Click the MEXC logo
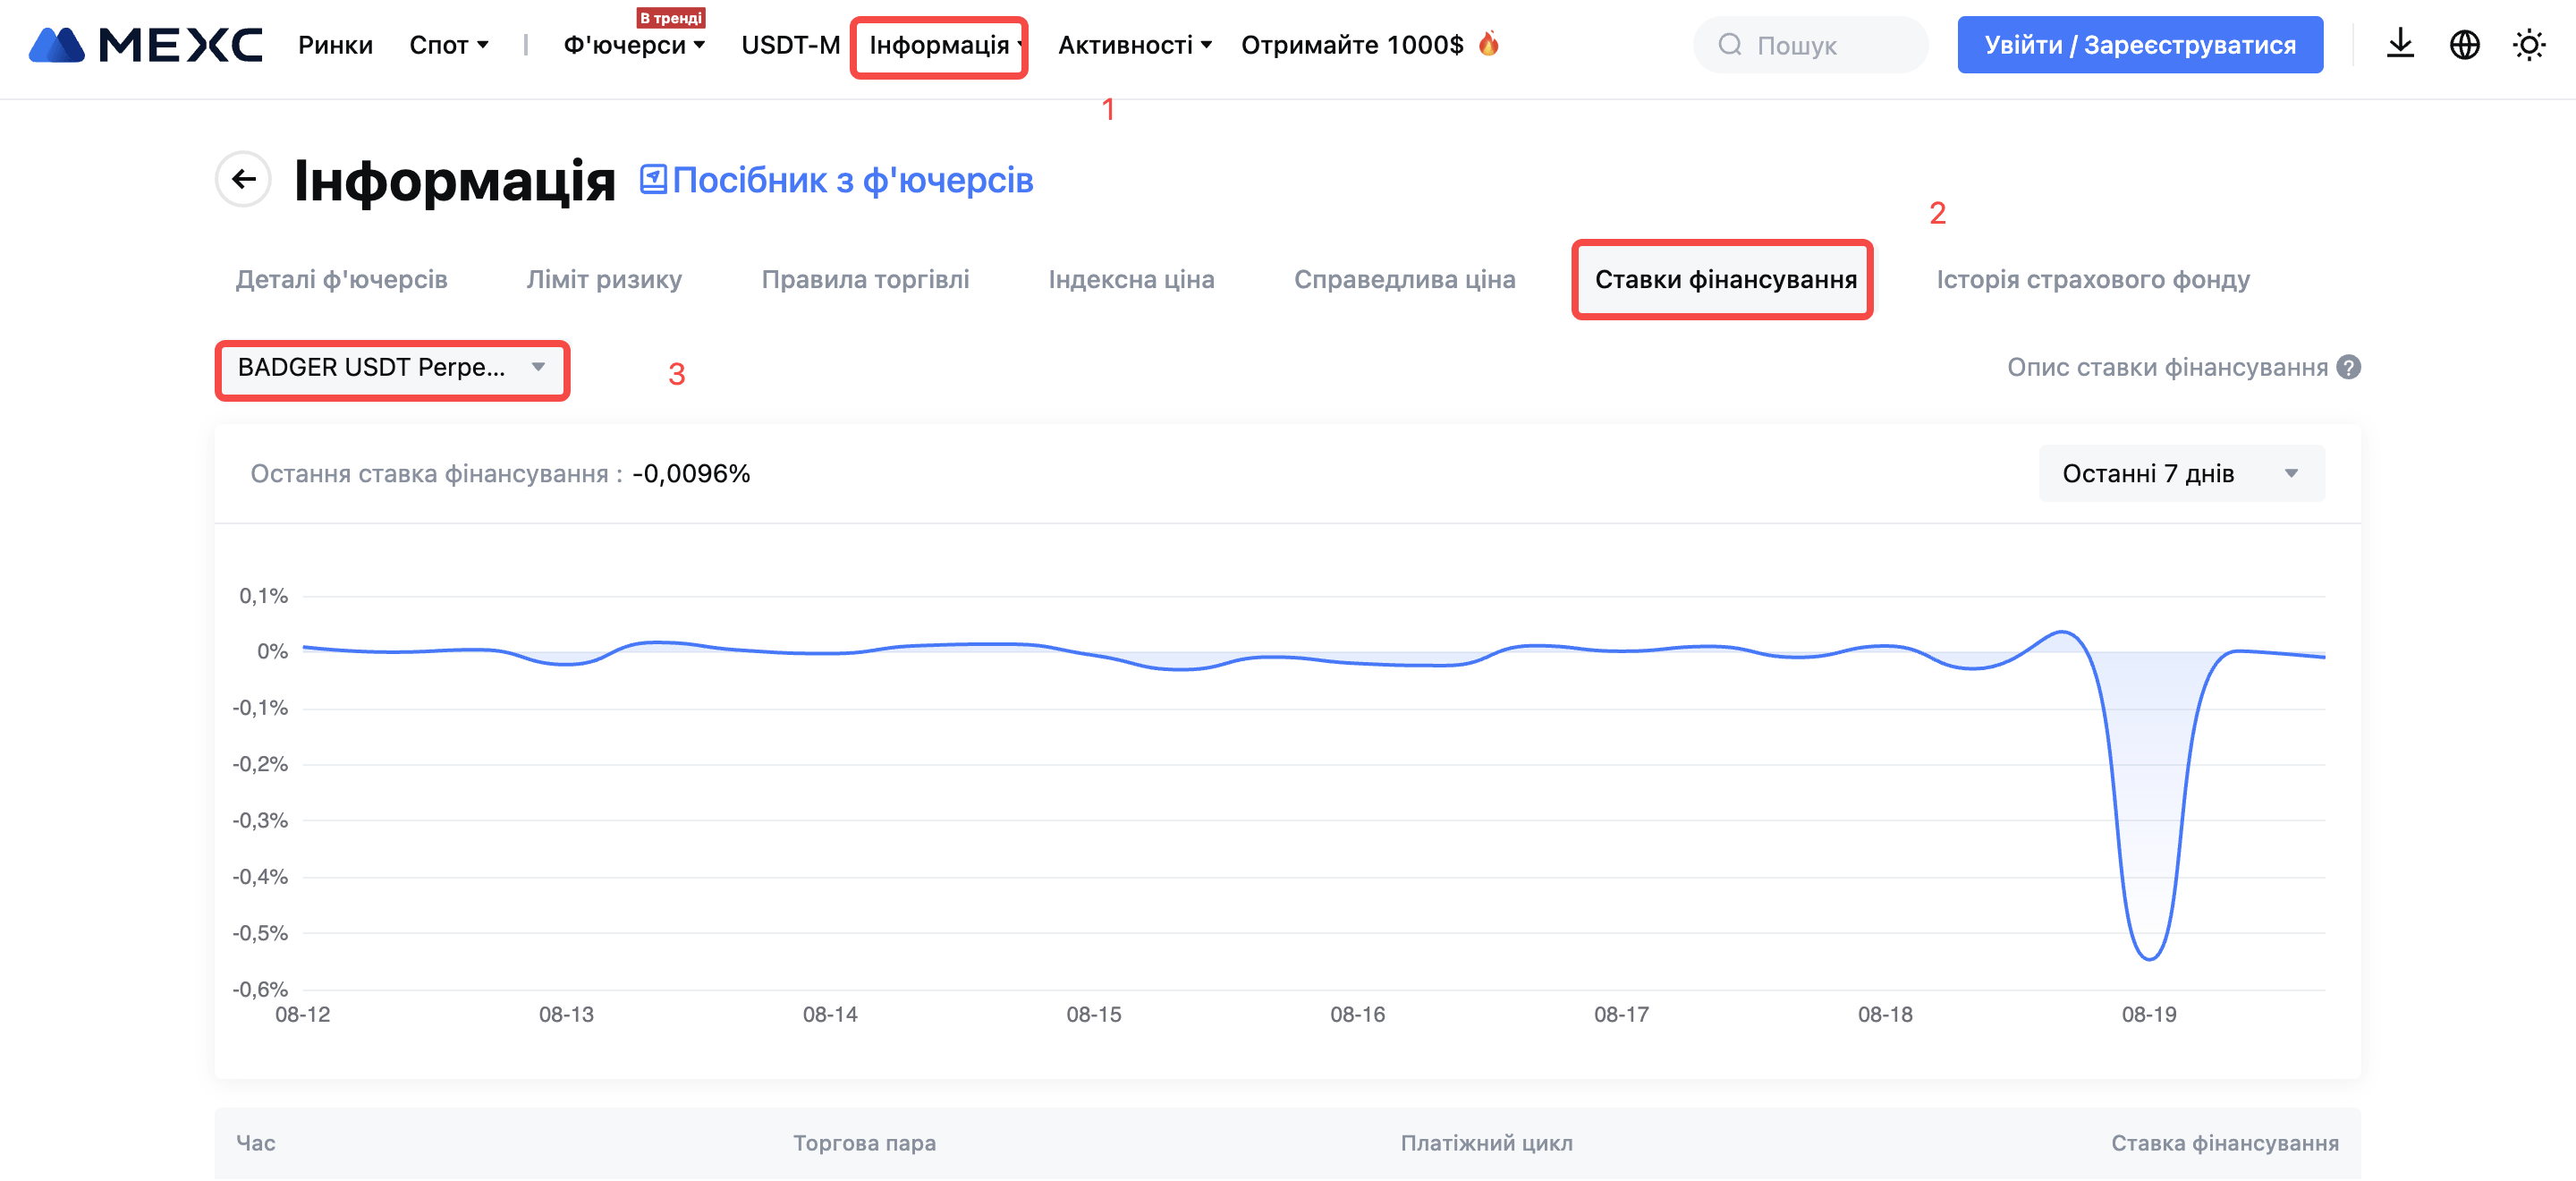 pos(146,45)
